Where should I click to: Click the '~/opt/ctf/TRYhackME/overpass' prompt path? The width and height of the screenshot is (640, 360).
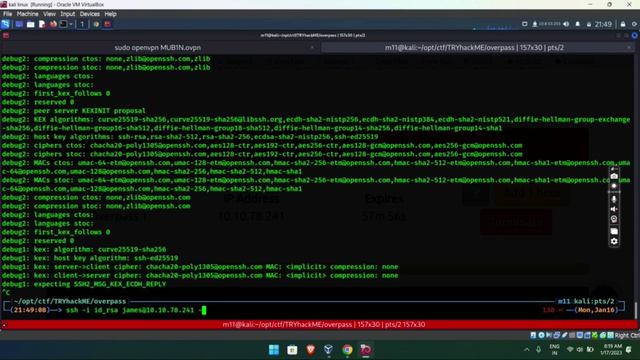coord(70,301)
